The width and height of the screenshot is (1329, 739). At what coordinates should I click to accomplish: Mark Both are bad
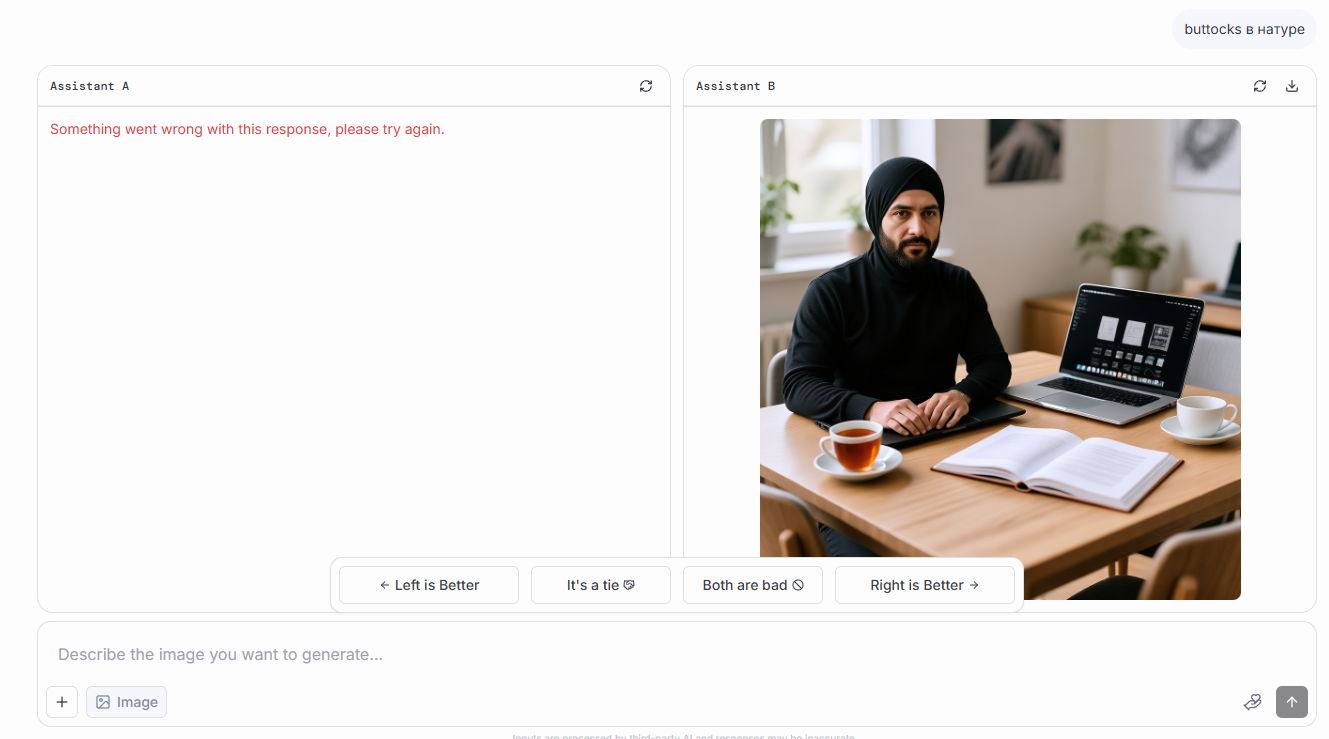753,585
